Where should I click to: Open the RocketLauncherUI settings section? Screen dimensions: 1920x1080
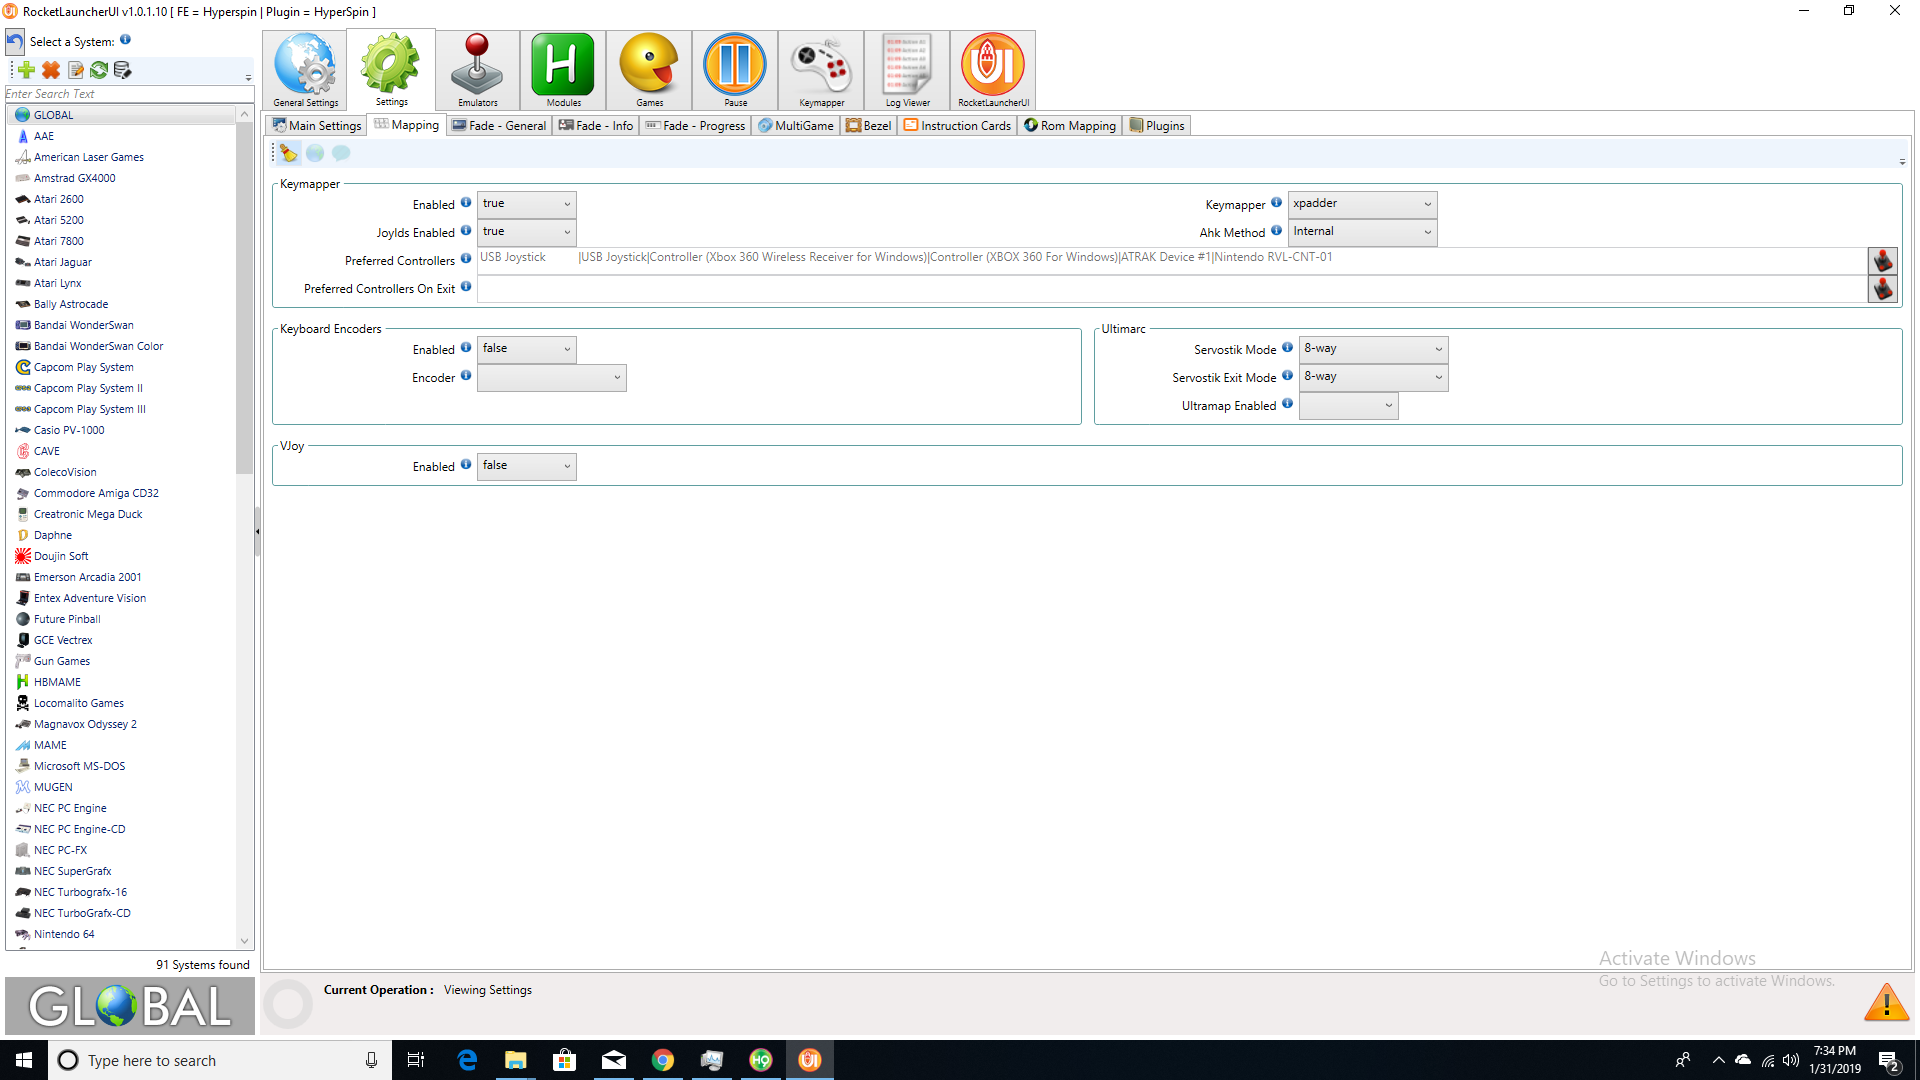point(992,70)
